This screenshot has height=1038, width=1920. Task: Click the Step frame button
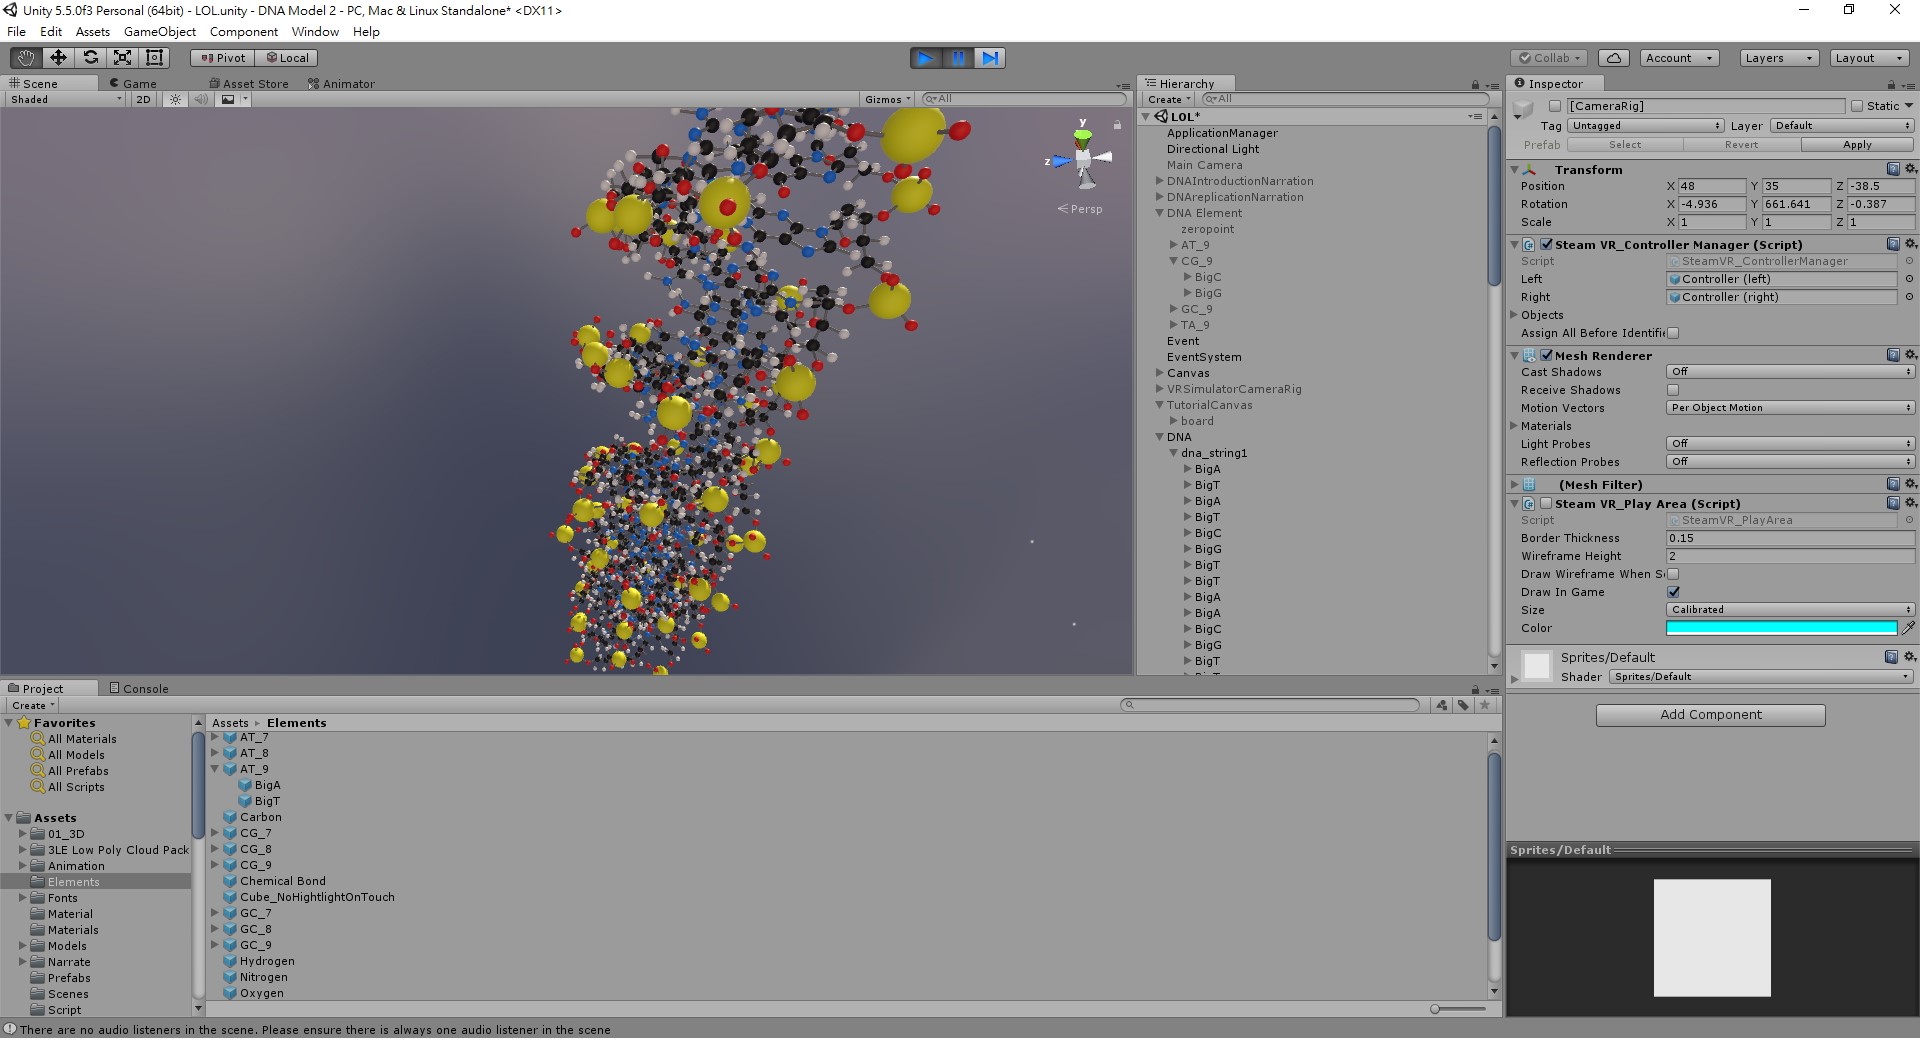tap(990, 58)
